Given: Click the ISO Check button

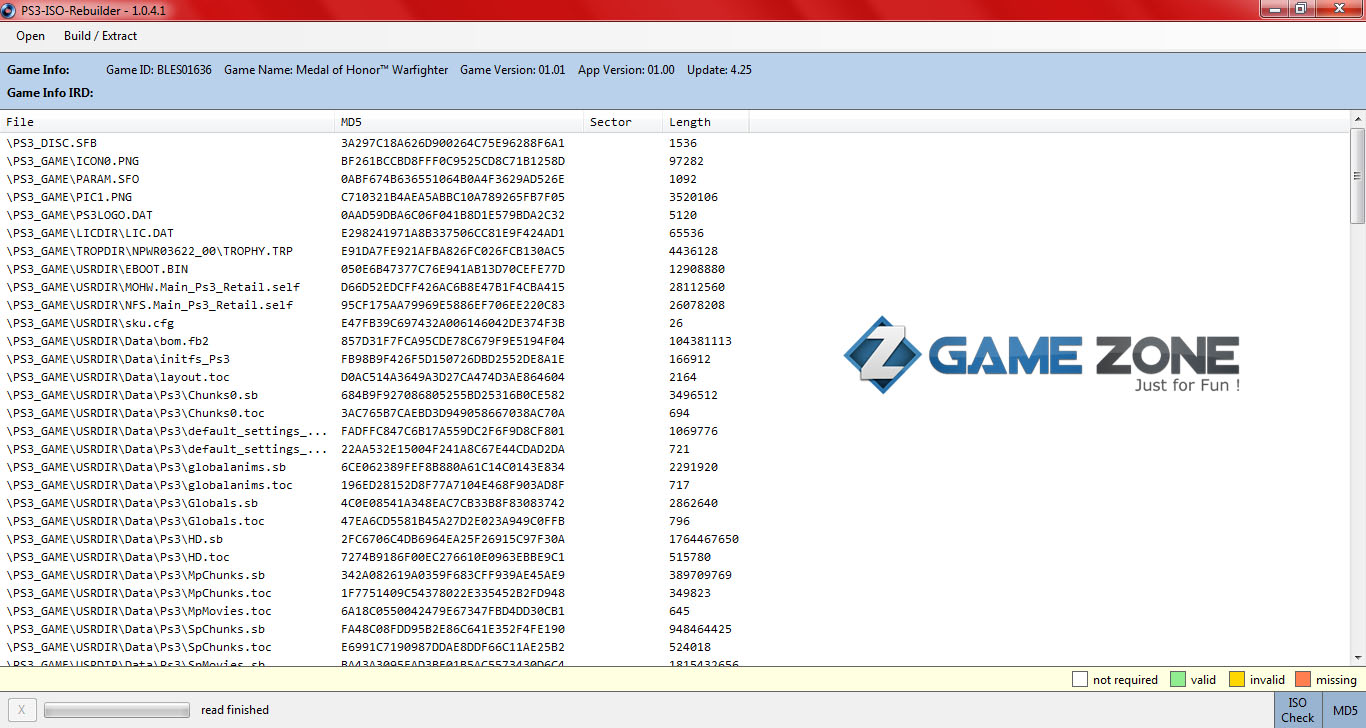Looking at the screenshot, I should (1297, 710).
